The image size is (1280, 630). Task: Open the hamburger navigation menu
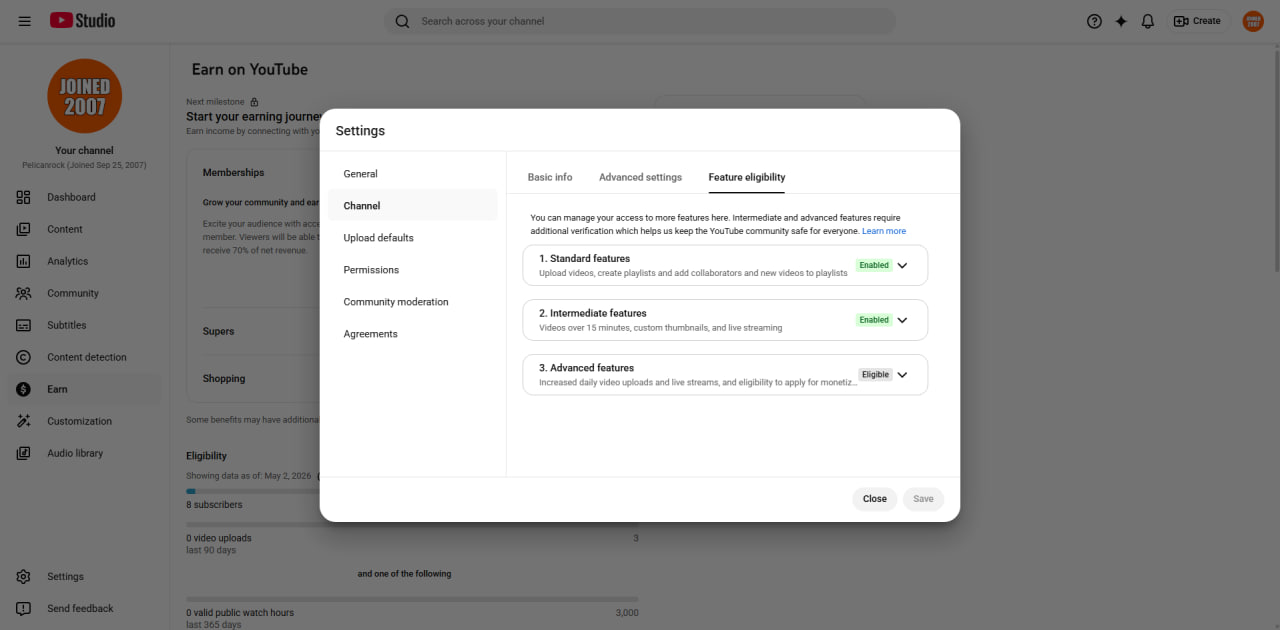(x=24, y=21)
